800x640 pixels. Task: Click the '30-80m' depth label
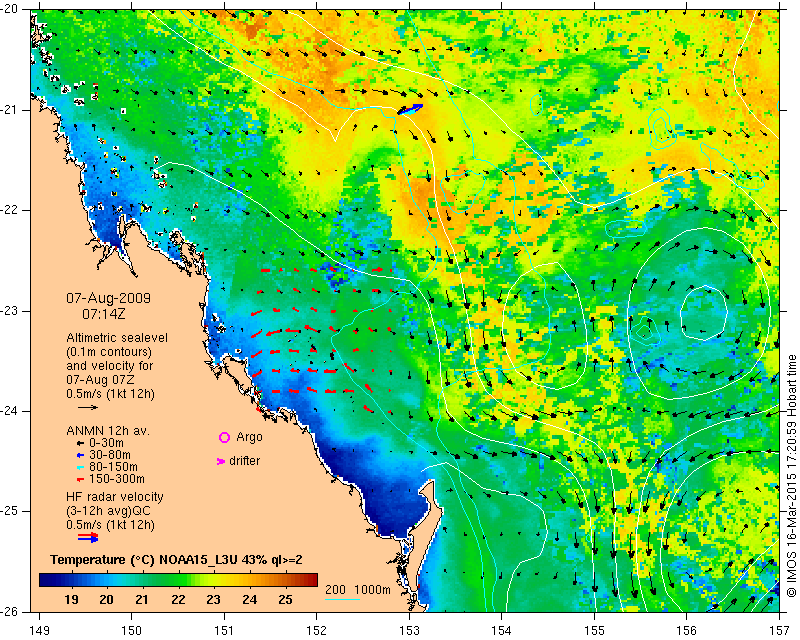(x=110, y=455)
